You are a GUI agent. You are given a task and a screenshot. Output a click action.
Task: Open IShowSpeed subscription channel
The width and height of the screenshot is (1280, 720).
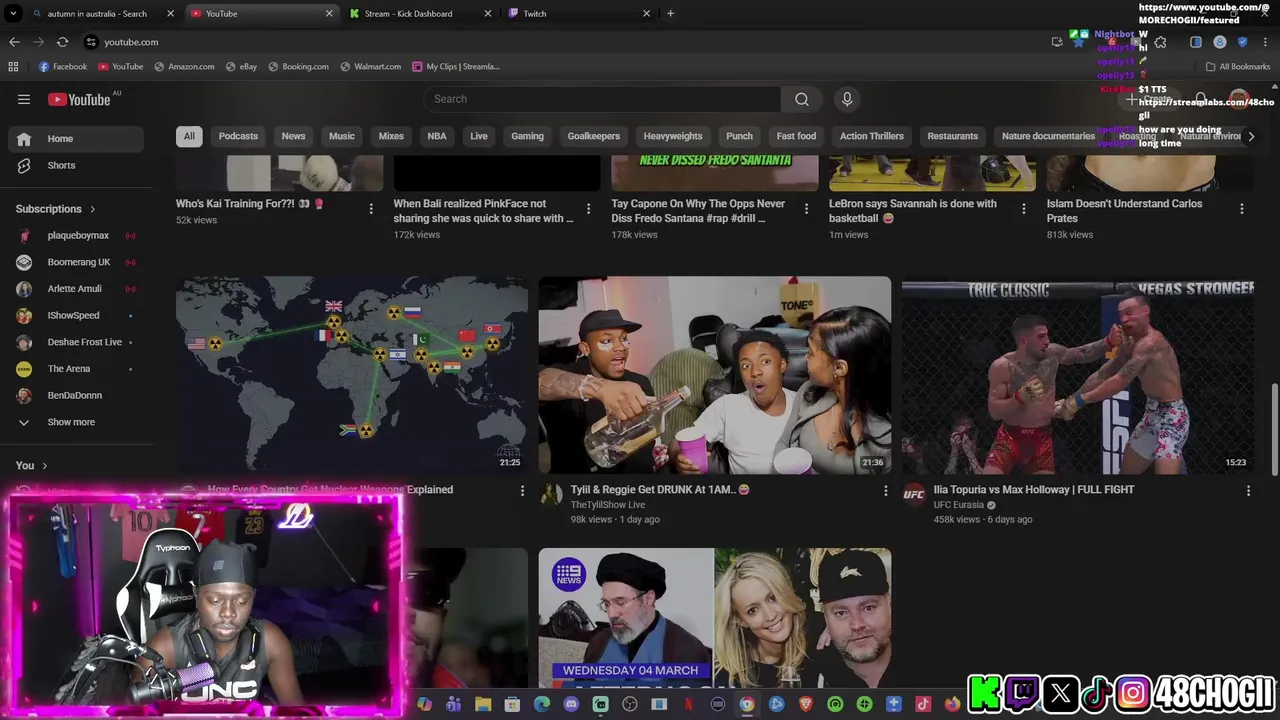72,315
